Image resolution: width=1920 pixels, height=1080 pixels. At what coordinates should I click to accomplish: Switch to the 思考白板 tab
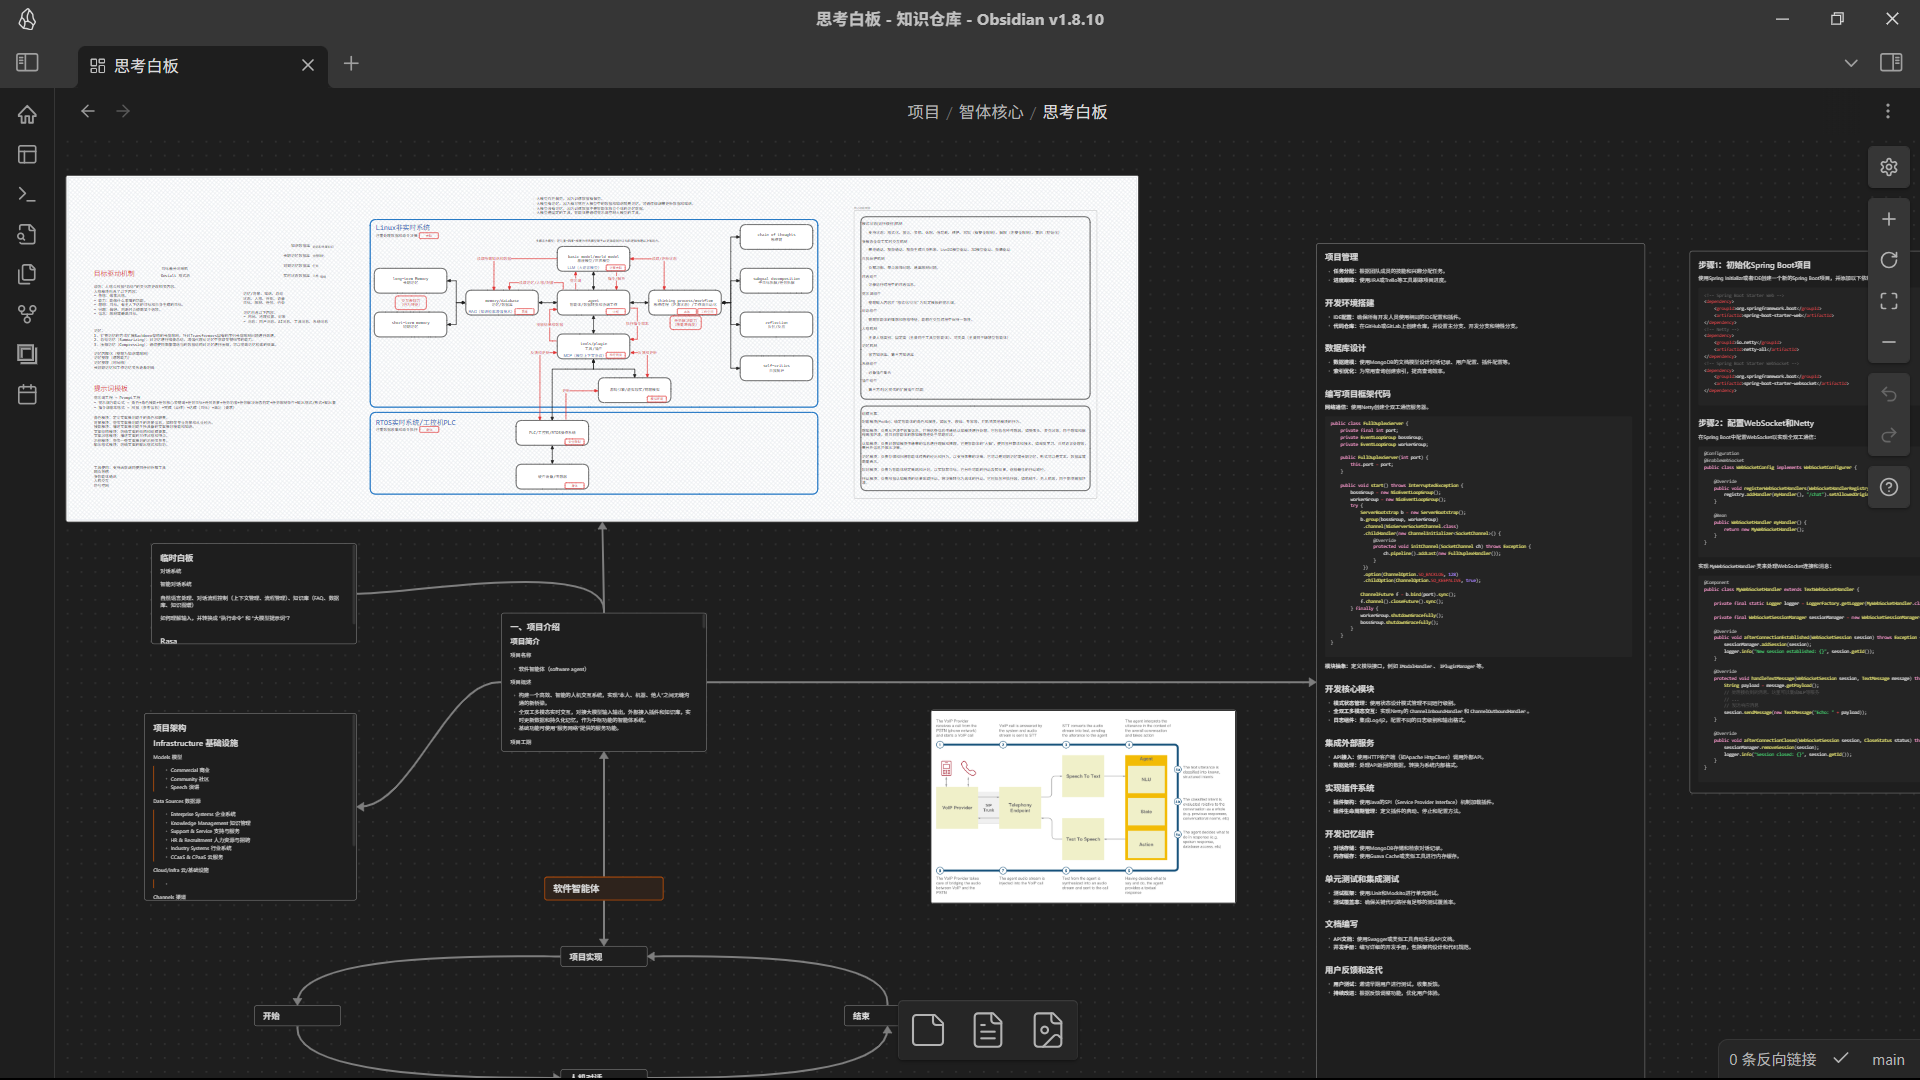click(x=147, y=66)
